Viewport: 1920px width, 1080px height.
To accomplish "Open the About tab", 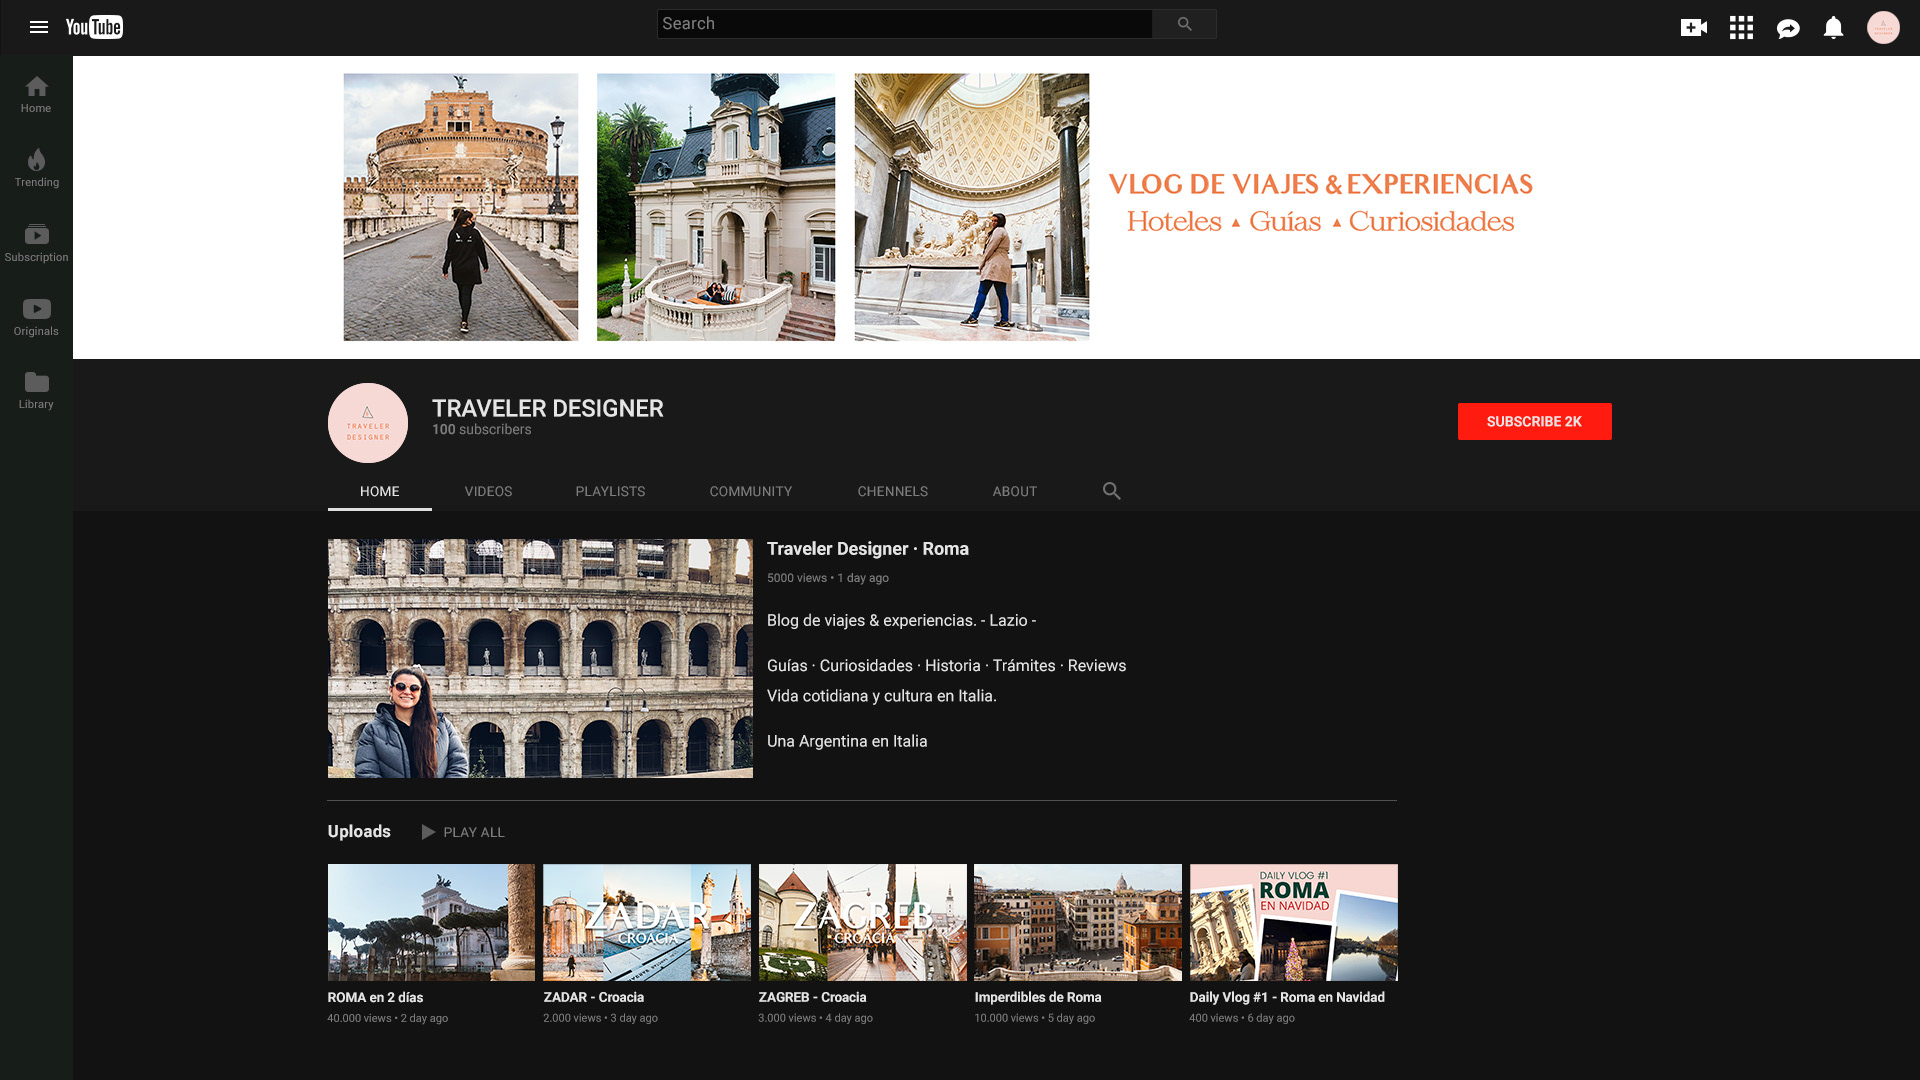I will tap(1014, 491).
